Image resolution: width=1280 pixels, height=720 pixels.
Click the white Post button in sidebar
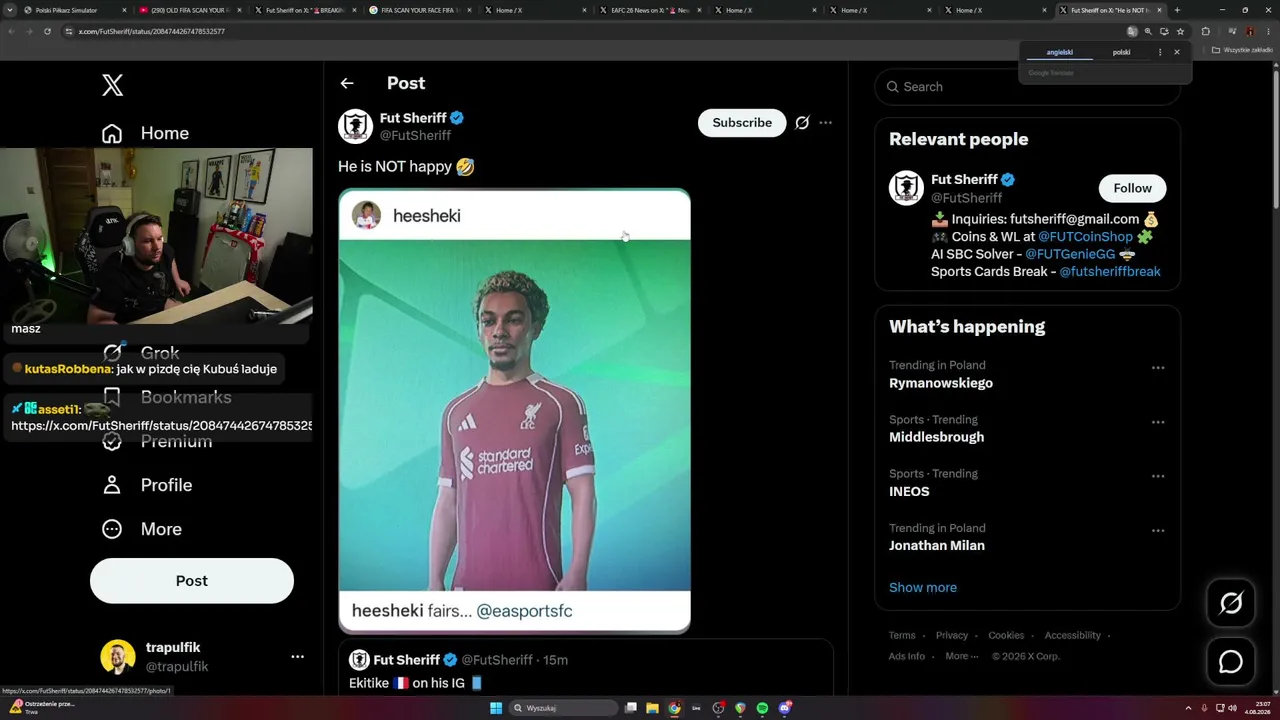(x=192, y=581)
